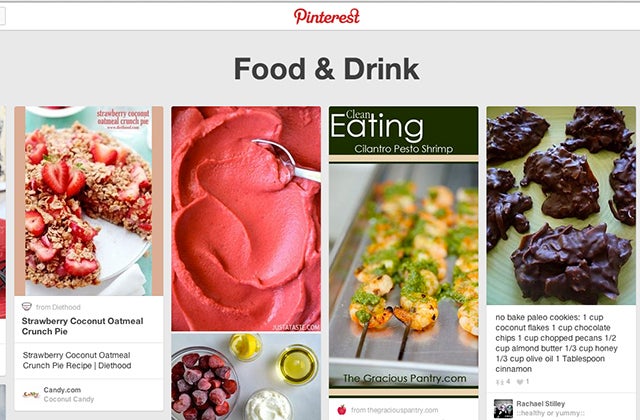This screenshot has width=640, height=420.
Task: Click the repin count icon under paleo cookies
Action: coord(500,382)
